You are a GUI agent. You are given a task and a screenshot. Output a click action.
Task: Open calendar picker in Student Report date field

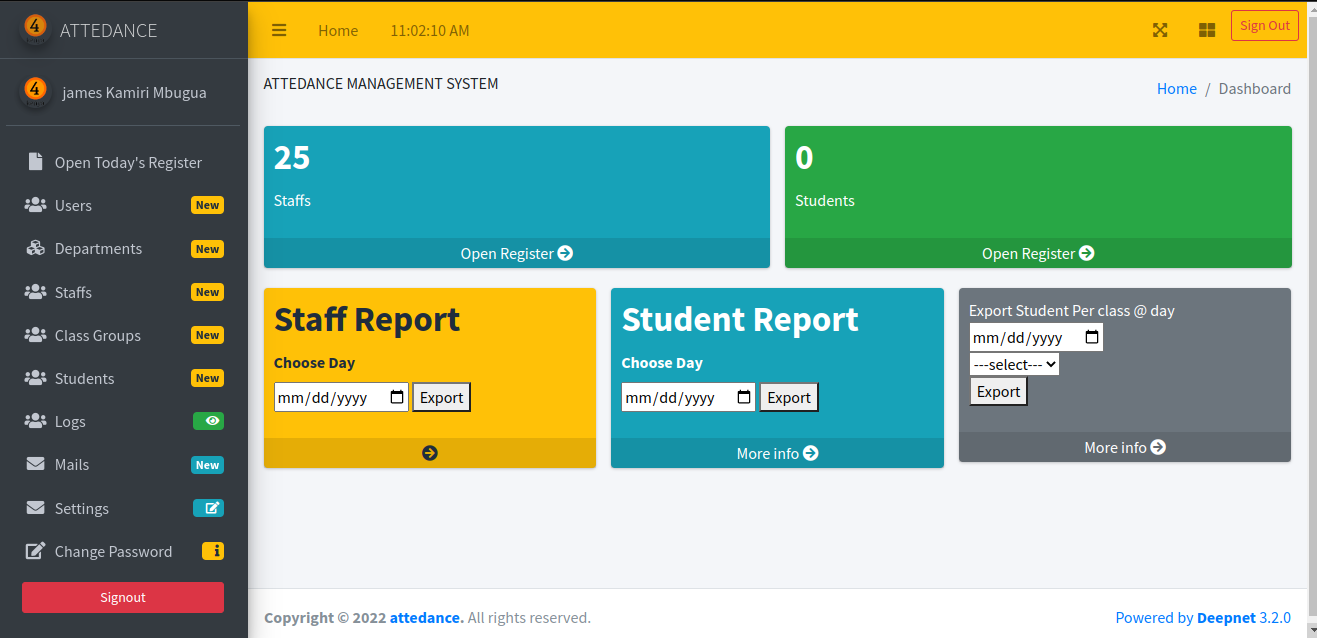coord(744,397)
